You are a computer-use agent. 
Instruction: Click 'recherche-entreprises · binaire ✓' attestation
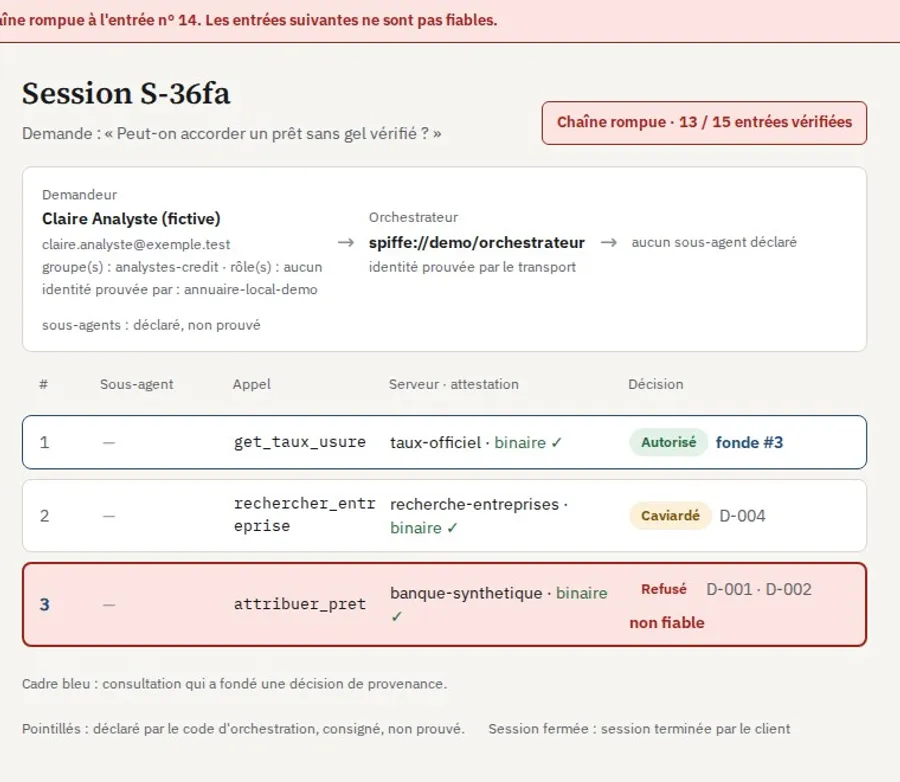[x=479, y=516]
